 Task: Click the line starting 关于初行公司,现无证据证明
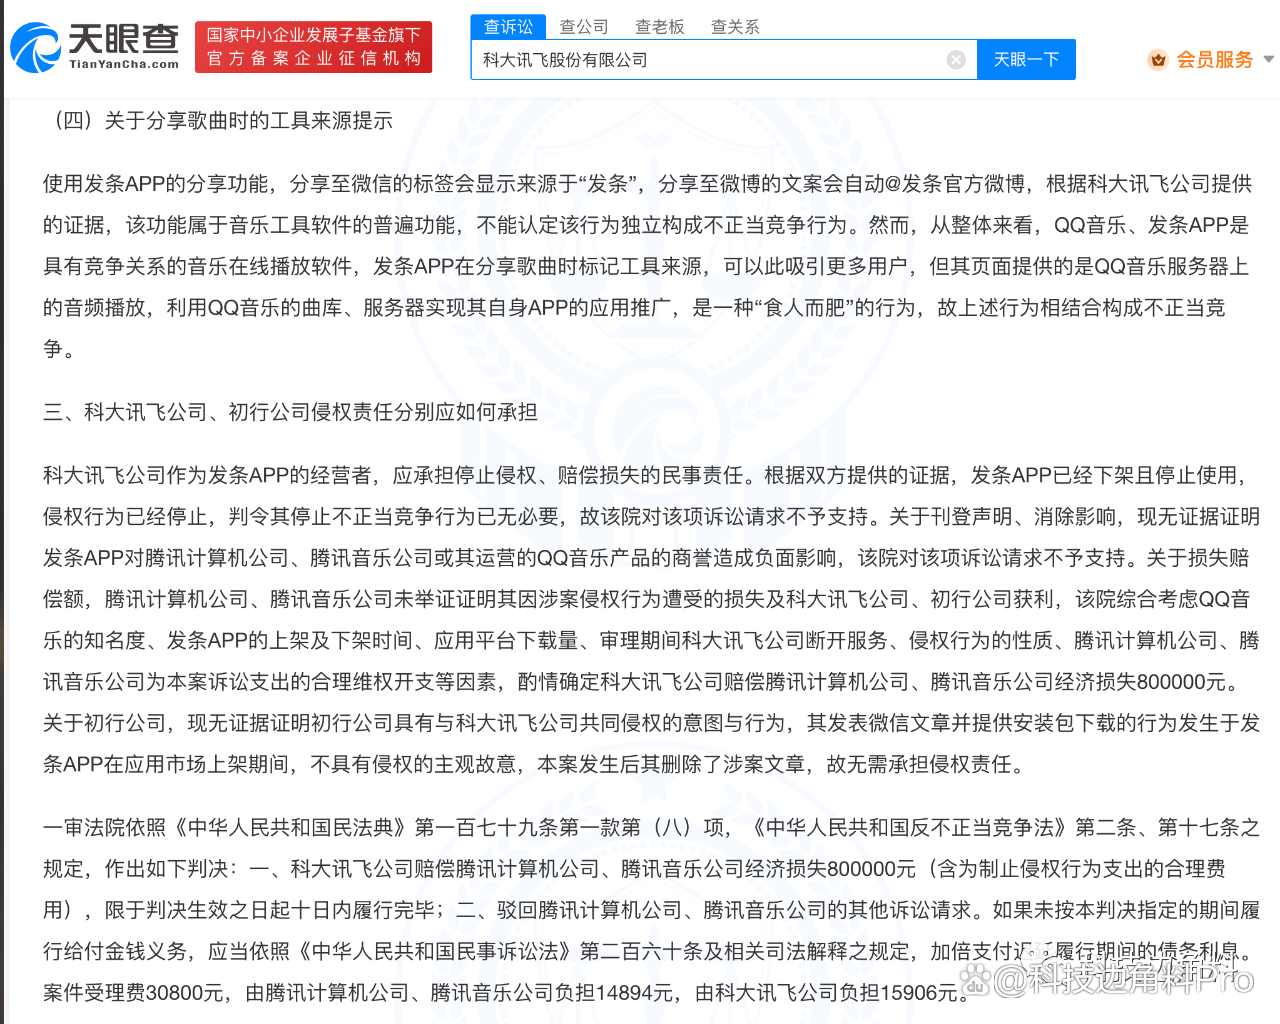coord(651,723)
